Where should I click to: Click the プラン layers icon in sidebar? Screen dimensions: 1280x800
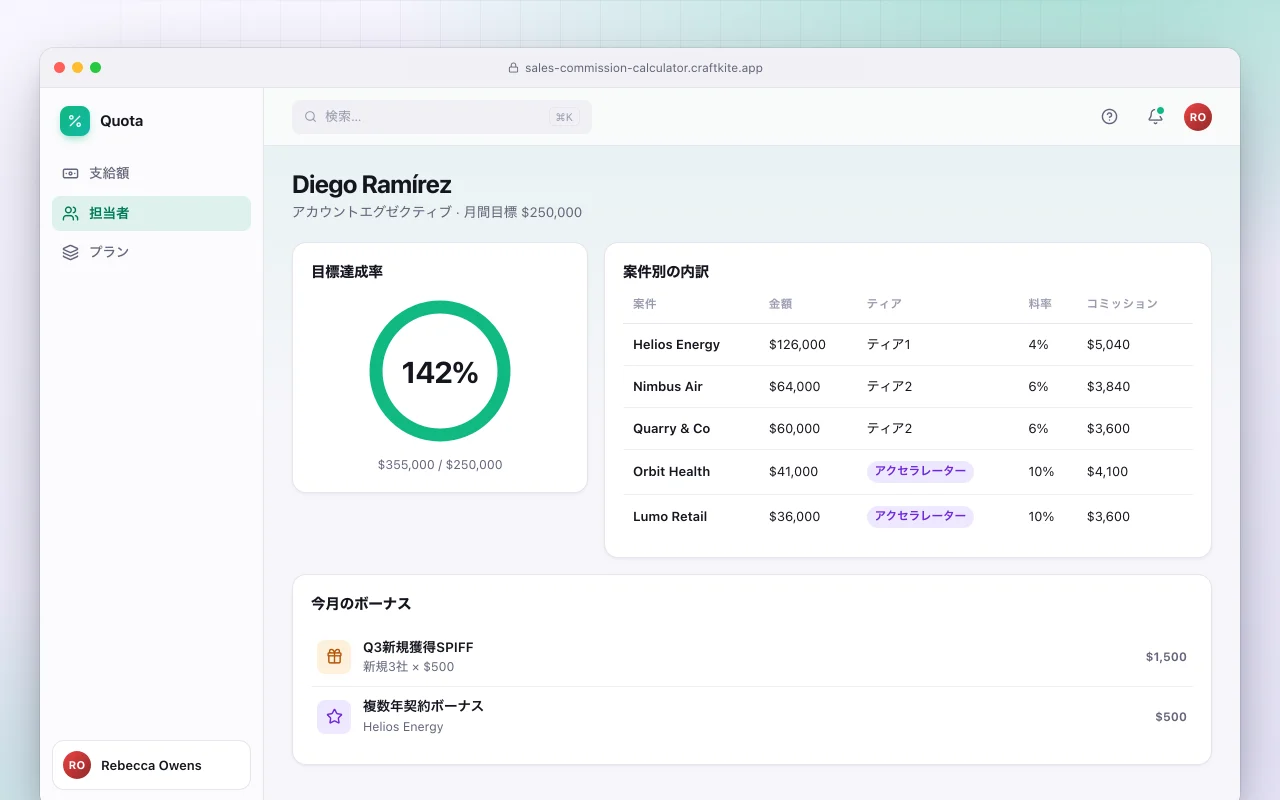[x=70, y=252]
